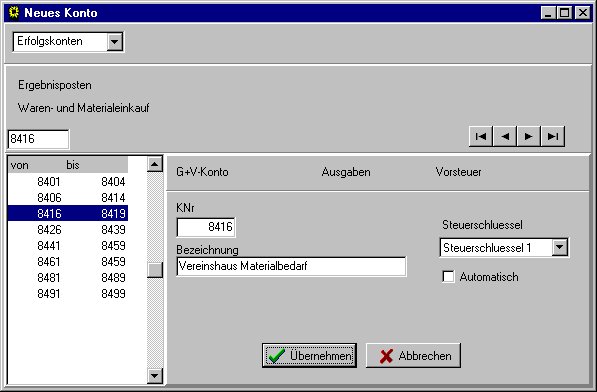Click the Vorsteuer label
Viewport: 597px width, 392px height.
tap(458, 172)
